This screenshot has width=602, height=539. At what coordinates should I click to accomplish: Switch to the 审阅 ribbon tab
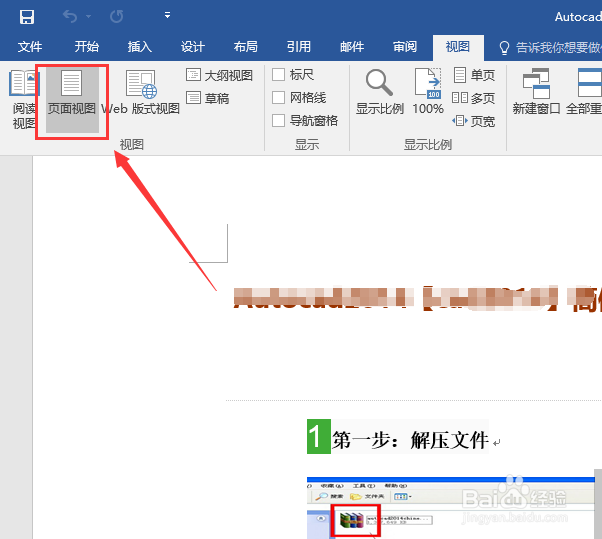pyautogui.click(x=405, y=47)
